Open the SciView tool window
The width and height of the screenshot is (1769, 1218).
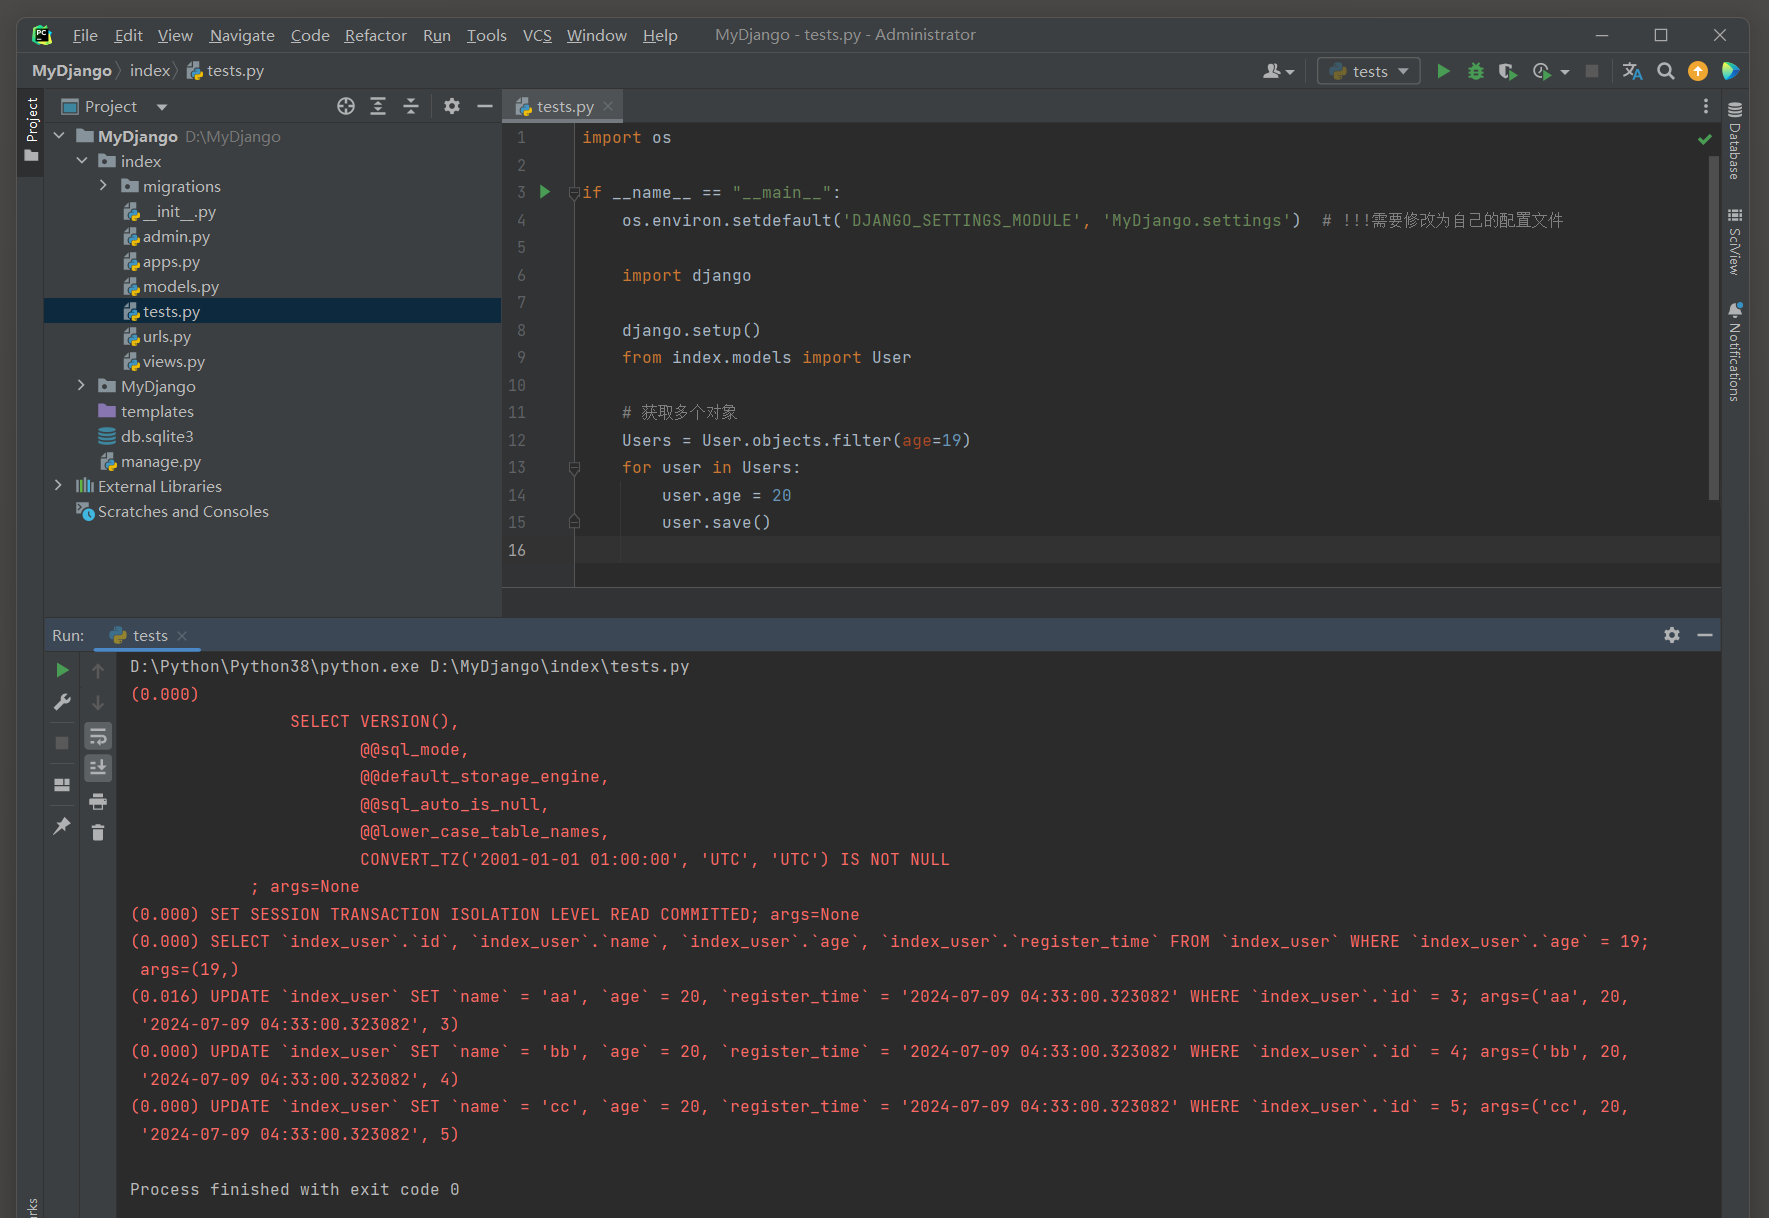(1735, 241)
